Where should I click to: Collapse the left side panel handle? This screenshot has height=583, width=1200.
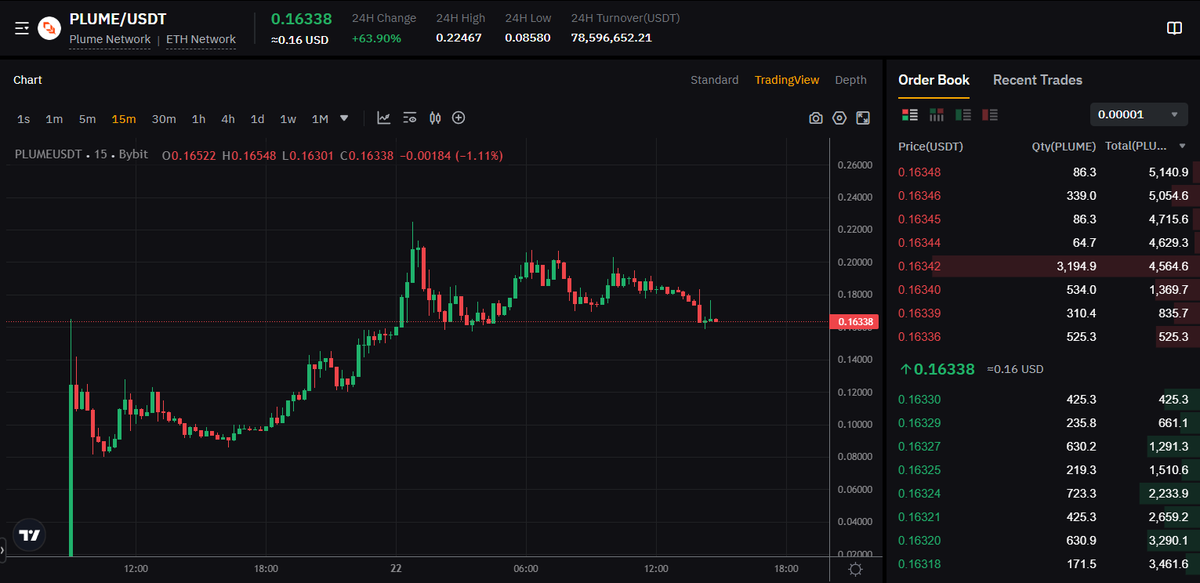(x=3, y=548)
